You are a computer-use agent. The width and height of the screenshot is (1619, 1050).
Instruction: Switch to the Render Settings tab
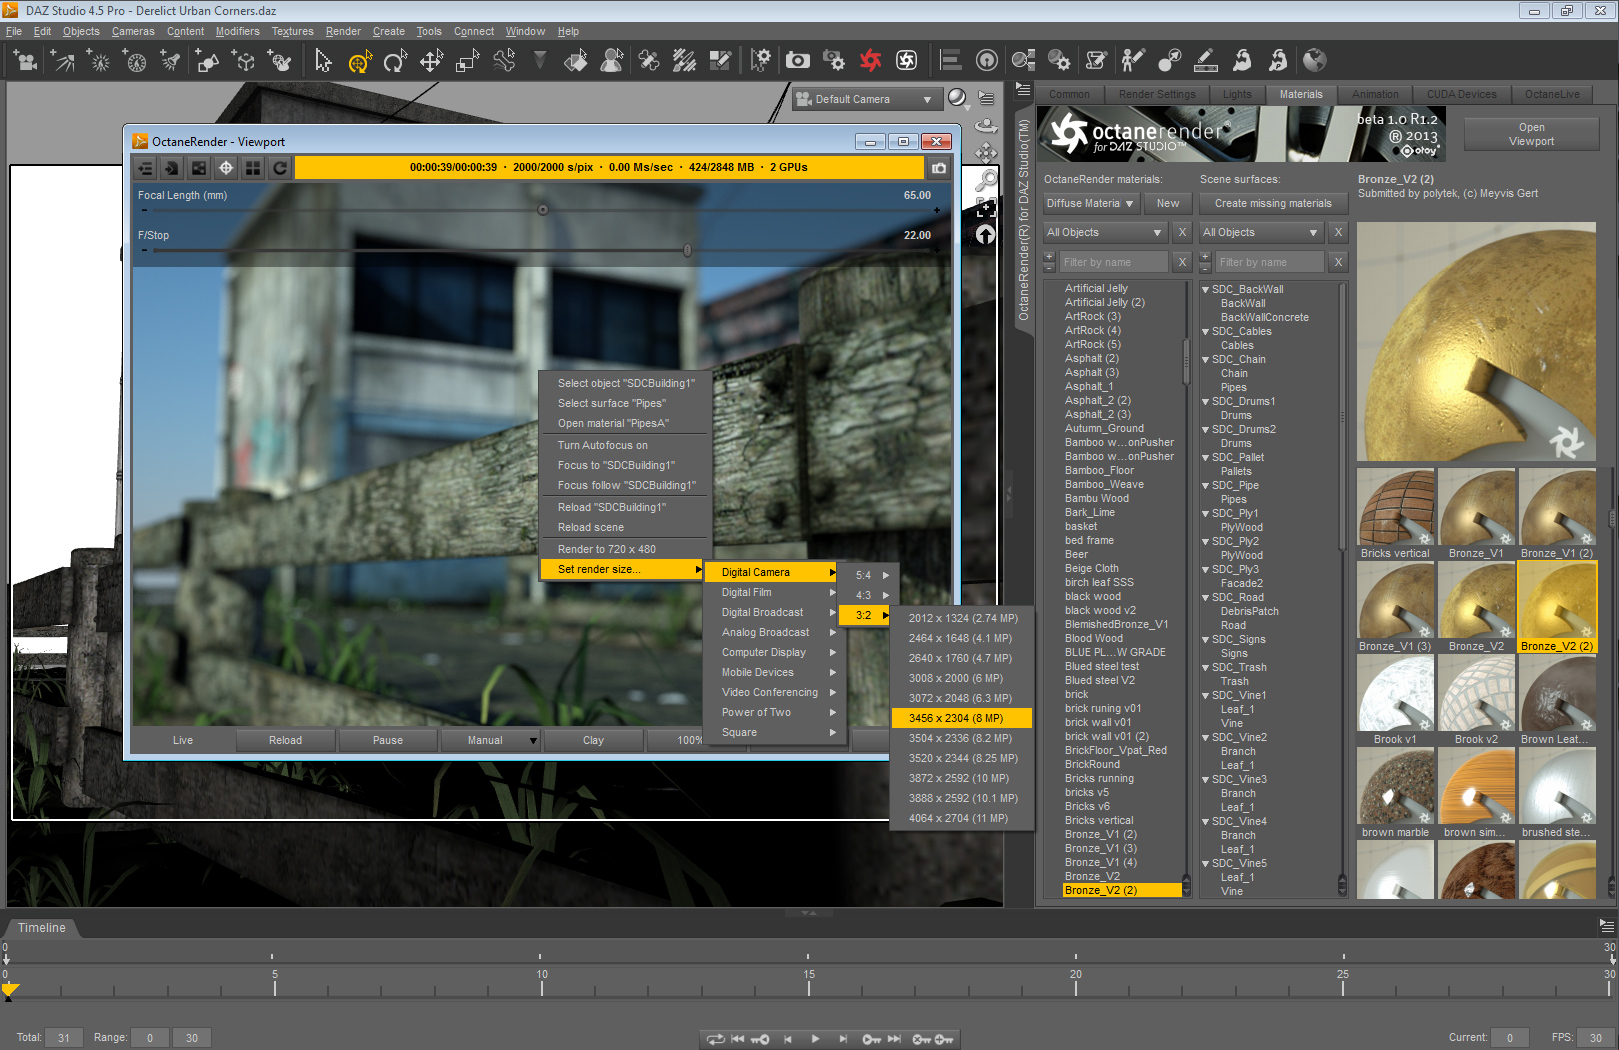[x=1156, y=95]
